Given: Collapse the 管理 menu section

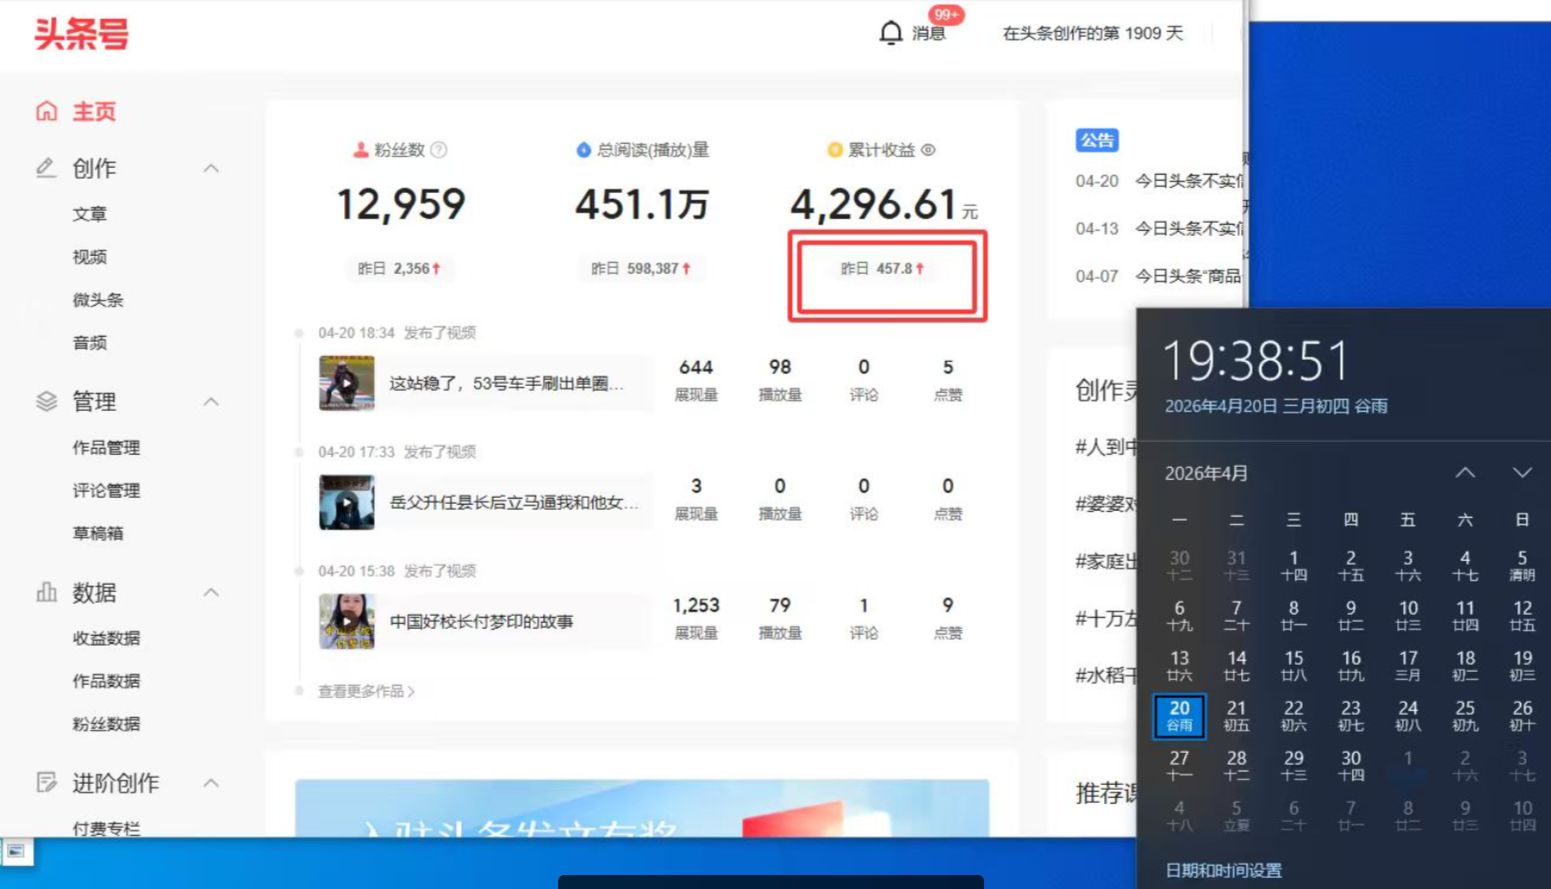Looking at the screenshot, I should tap(211, 401).
